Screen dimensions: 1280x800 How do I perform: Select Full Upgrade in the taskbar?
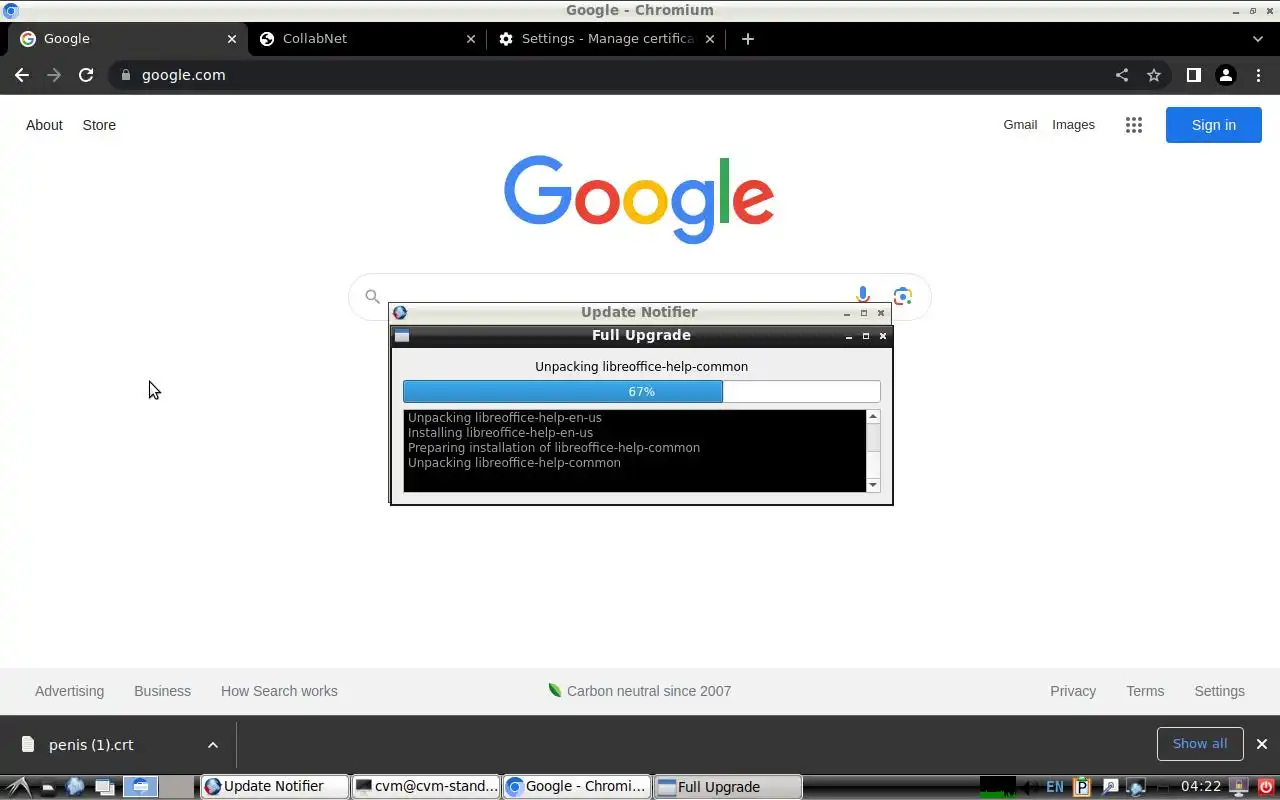point(728,787)
